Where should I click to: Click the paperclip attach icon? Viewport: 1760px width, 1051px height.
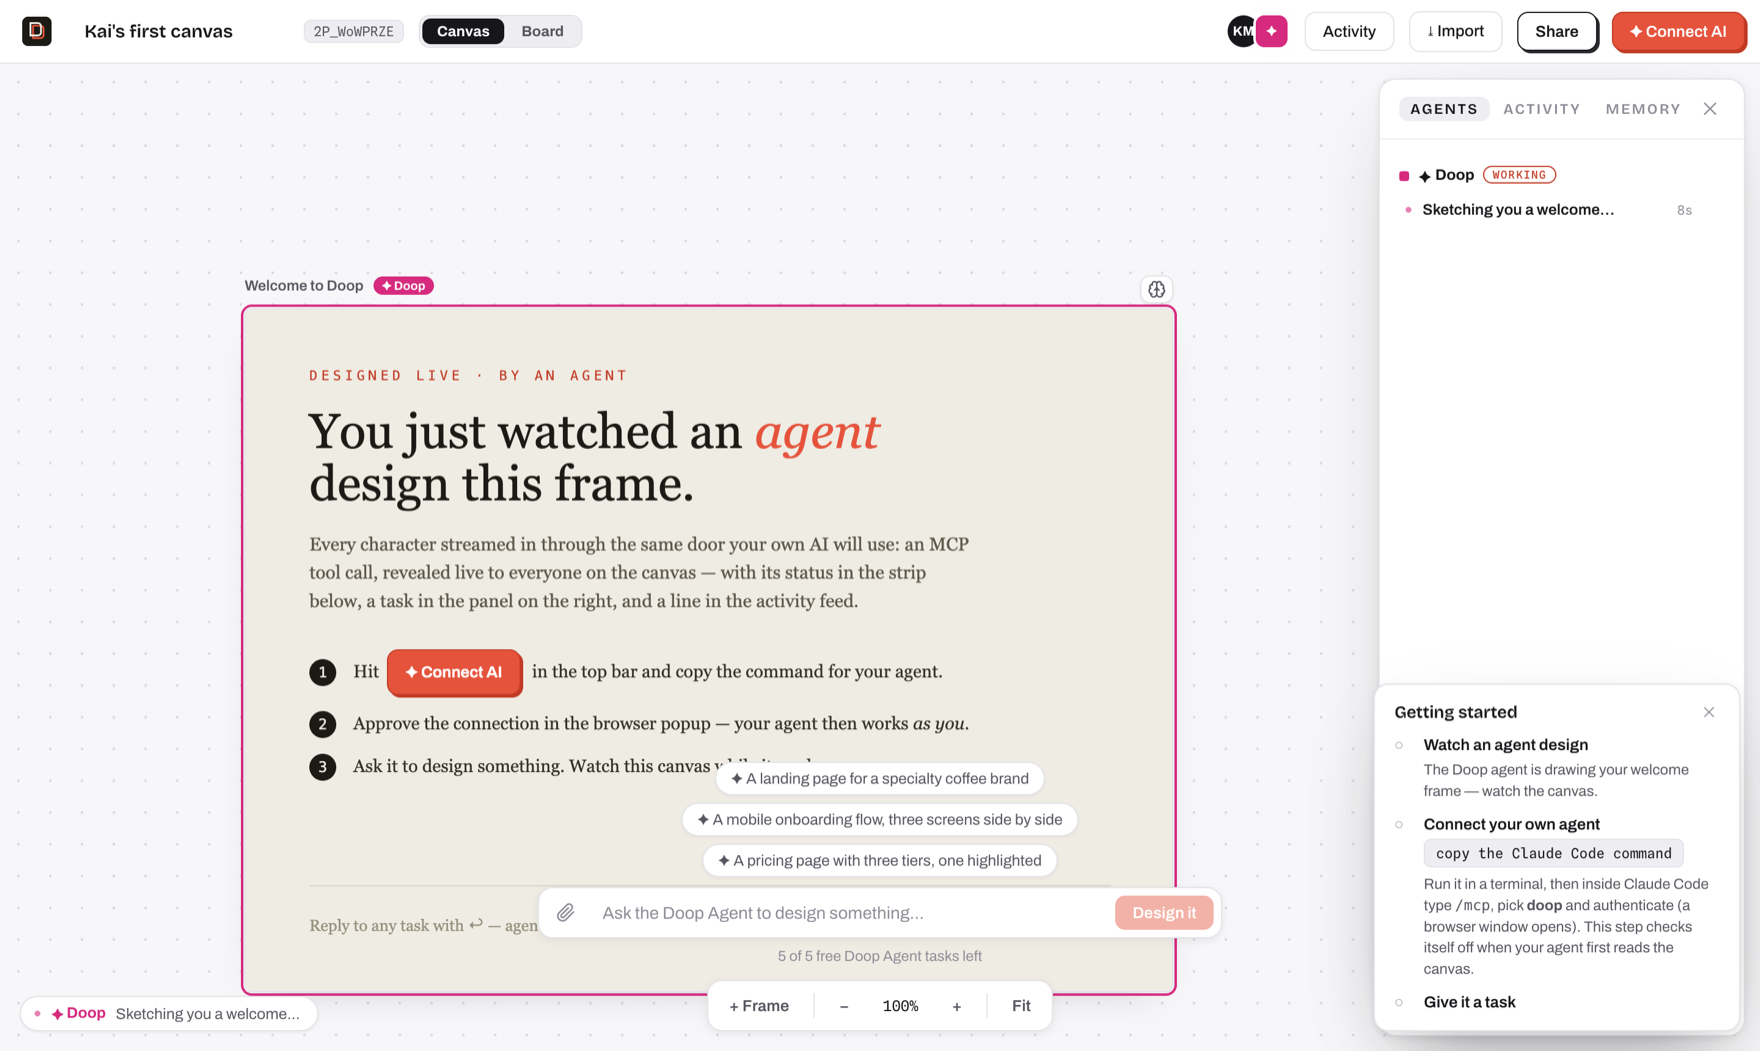tap(566, 912)
